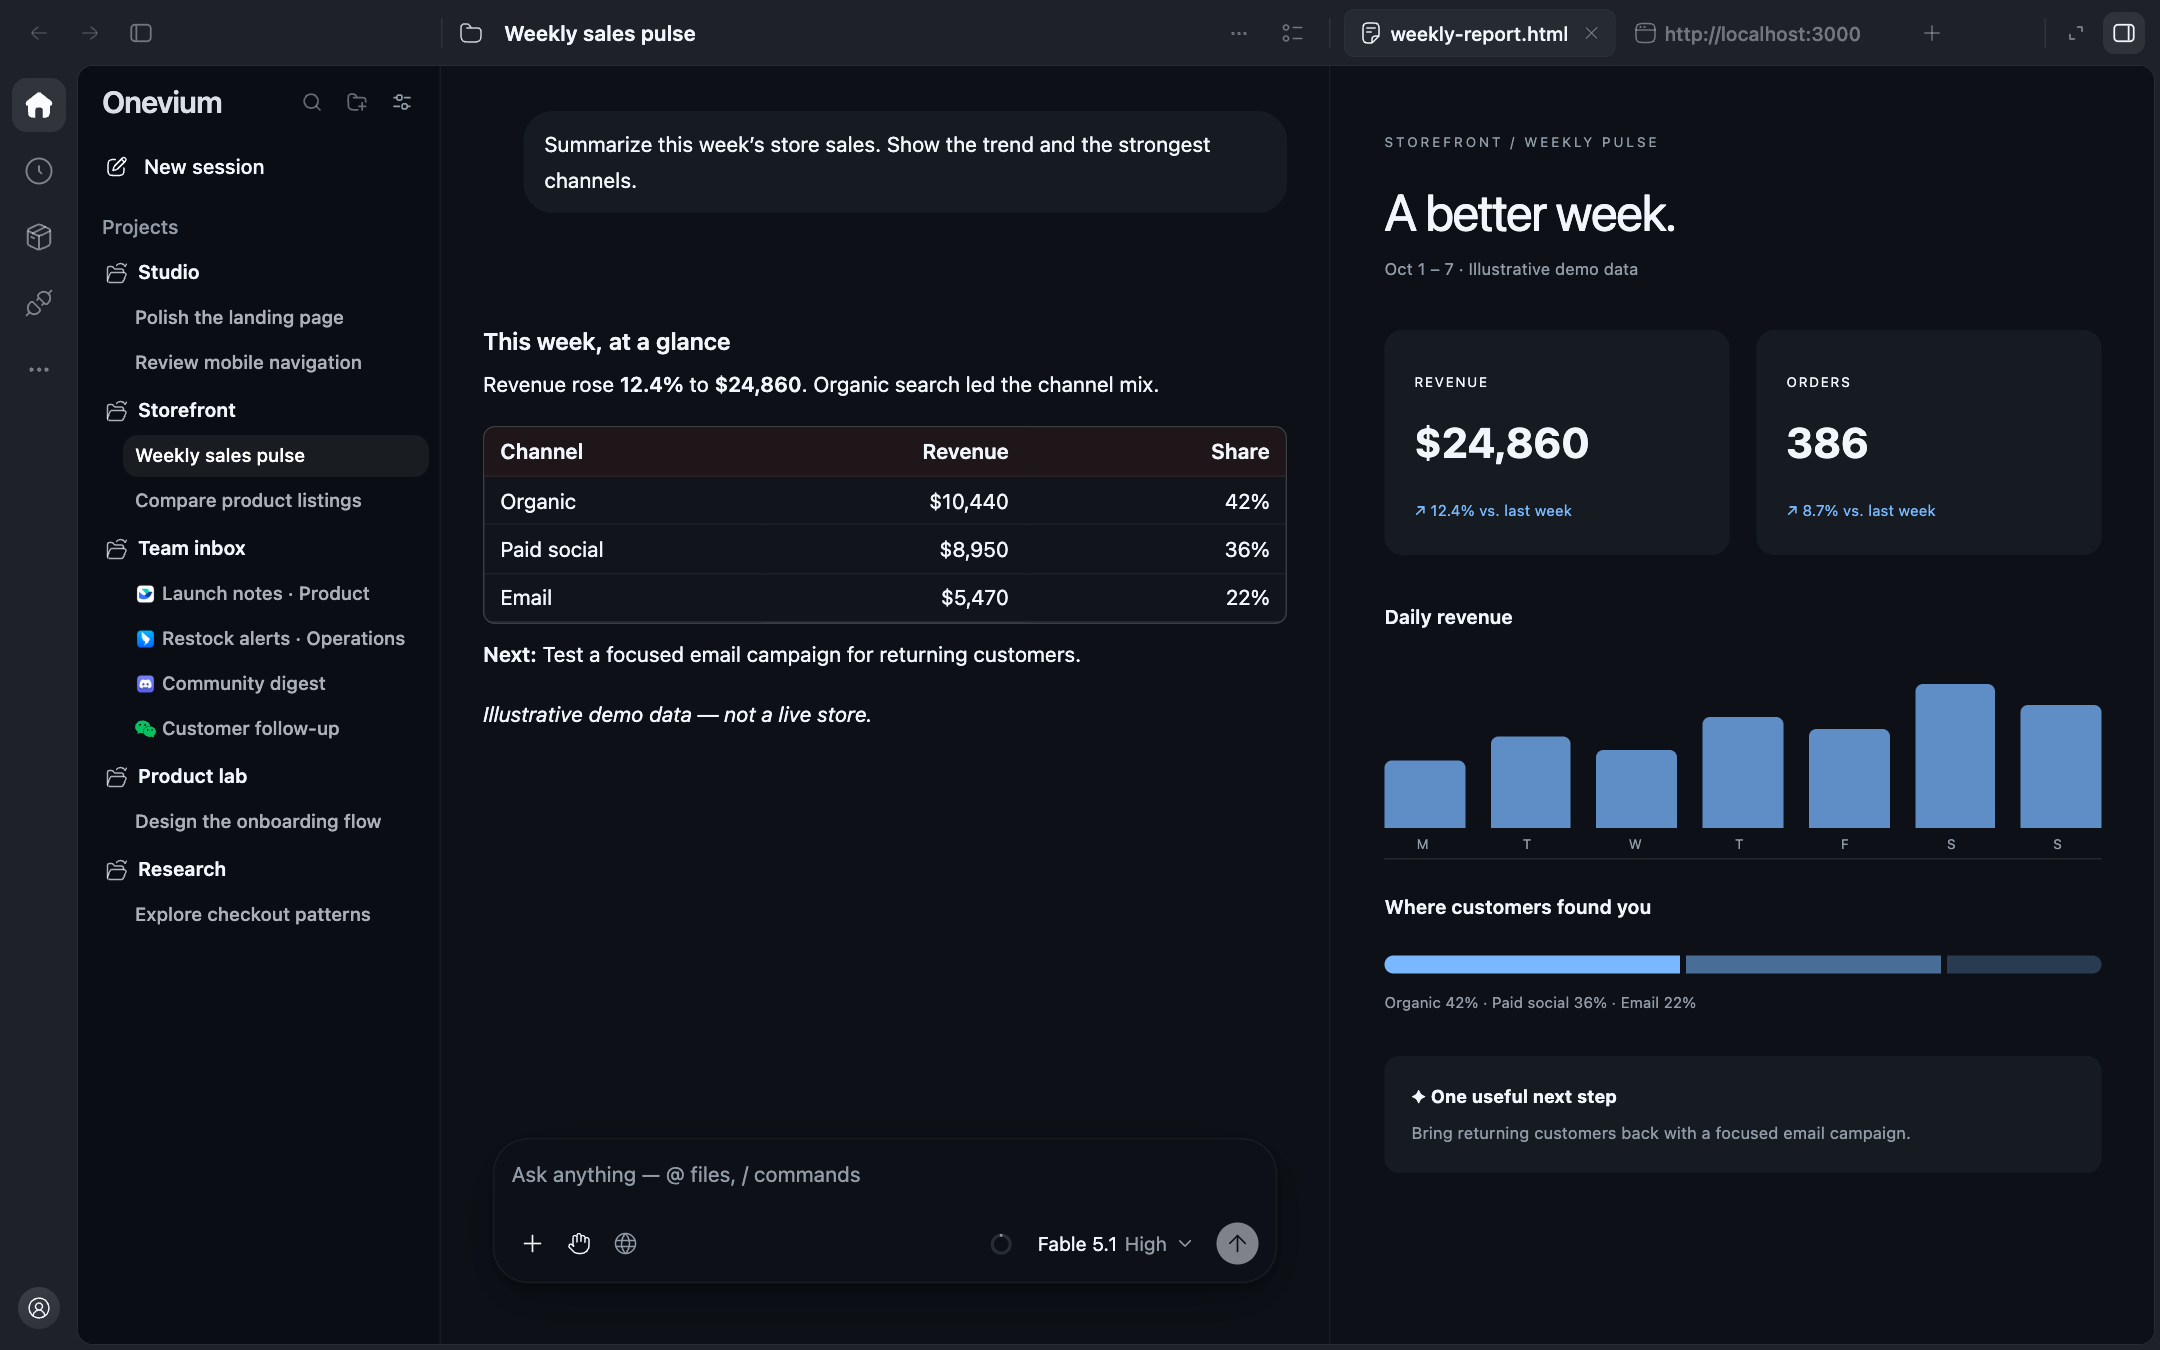The image size is (2160, 1350).
Task: Toggle the left sidebar panel icon
Action: point(141,33)
